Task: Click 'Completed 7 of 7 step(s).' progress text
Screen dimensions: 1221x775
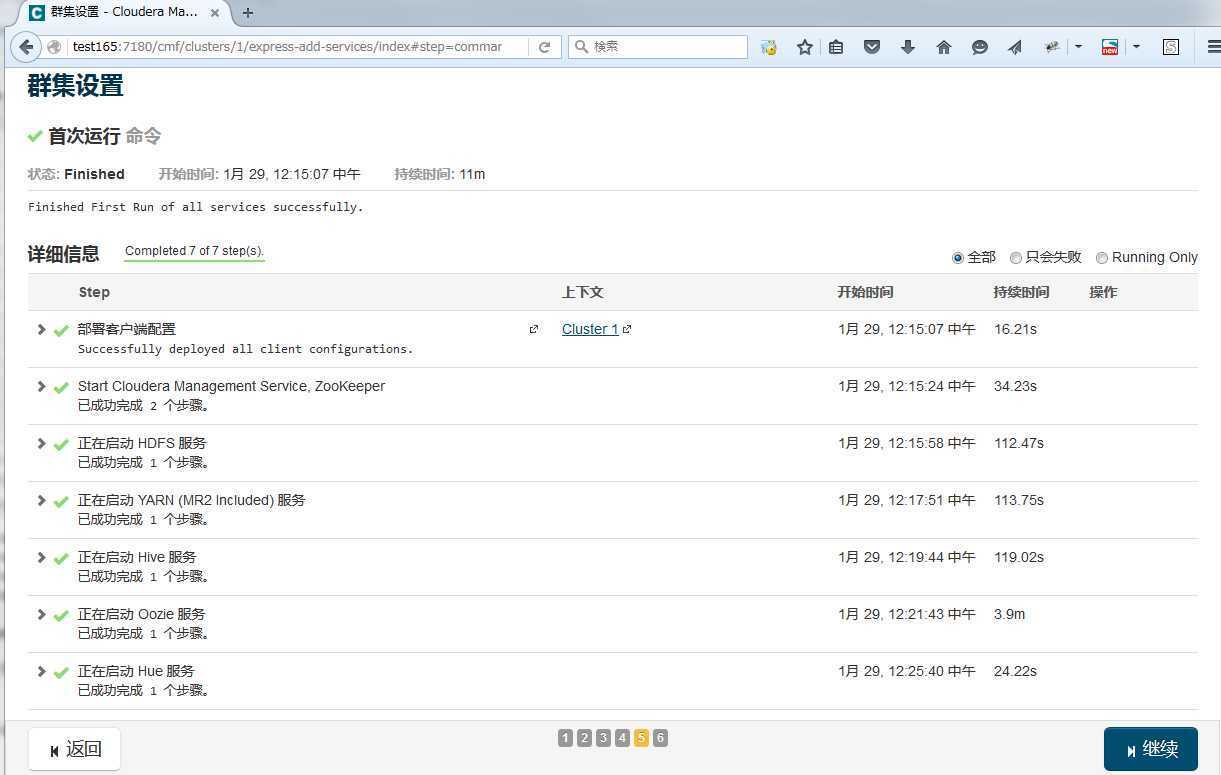Action: tap(194, 251)
